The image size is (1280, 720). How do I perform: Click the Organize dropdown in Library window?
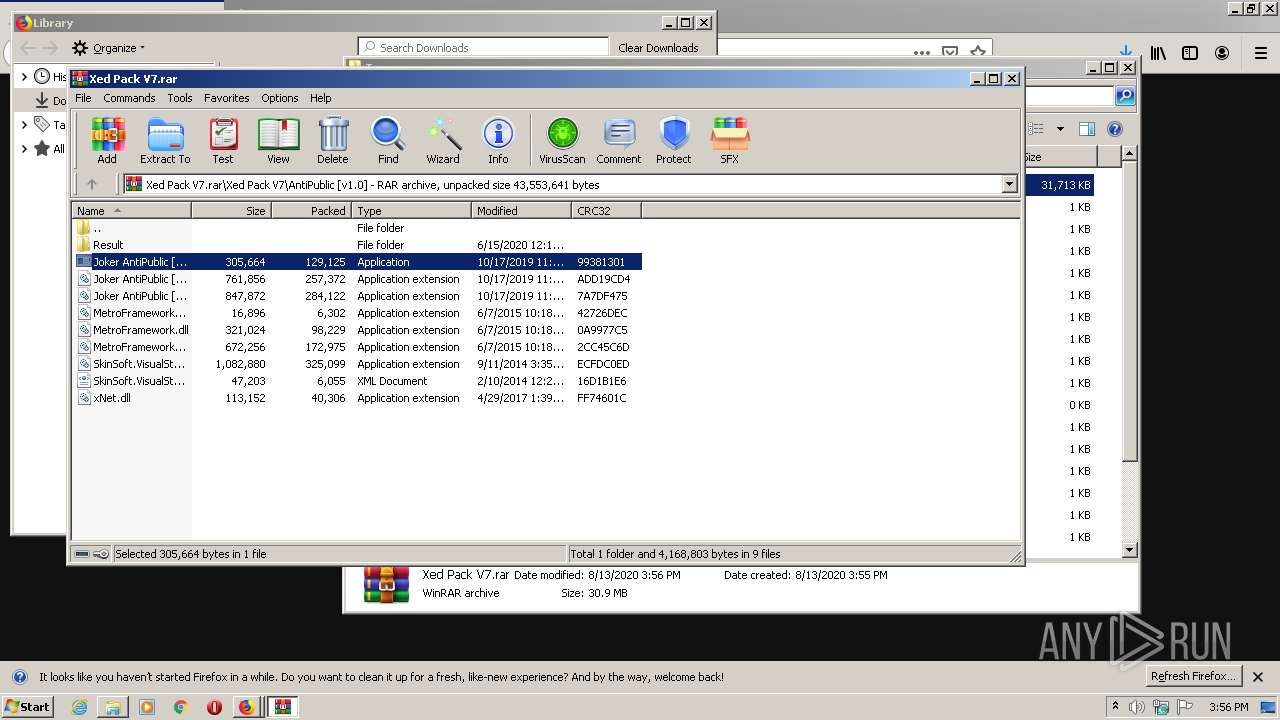[x=109, y=48]
